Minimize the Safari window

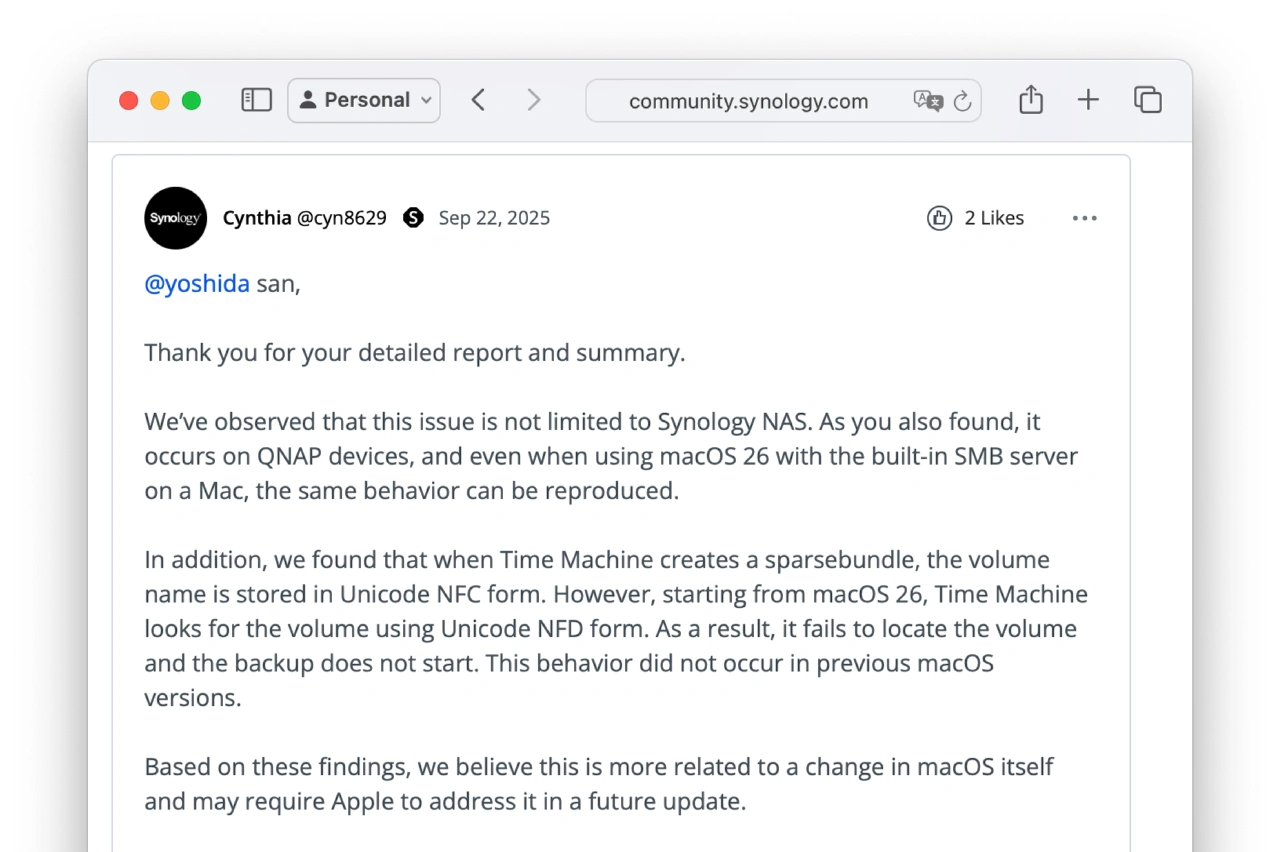tap(160, 100)
